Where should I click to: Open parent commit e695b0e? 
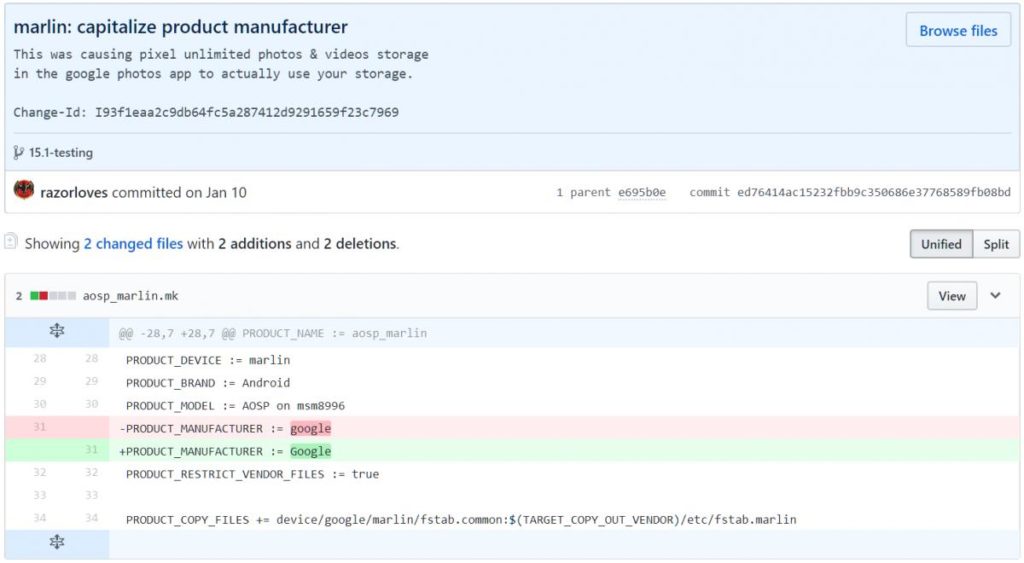642,192
